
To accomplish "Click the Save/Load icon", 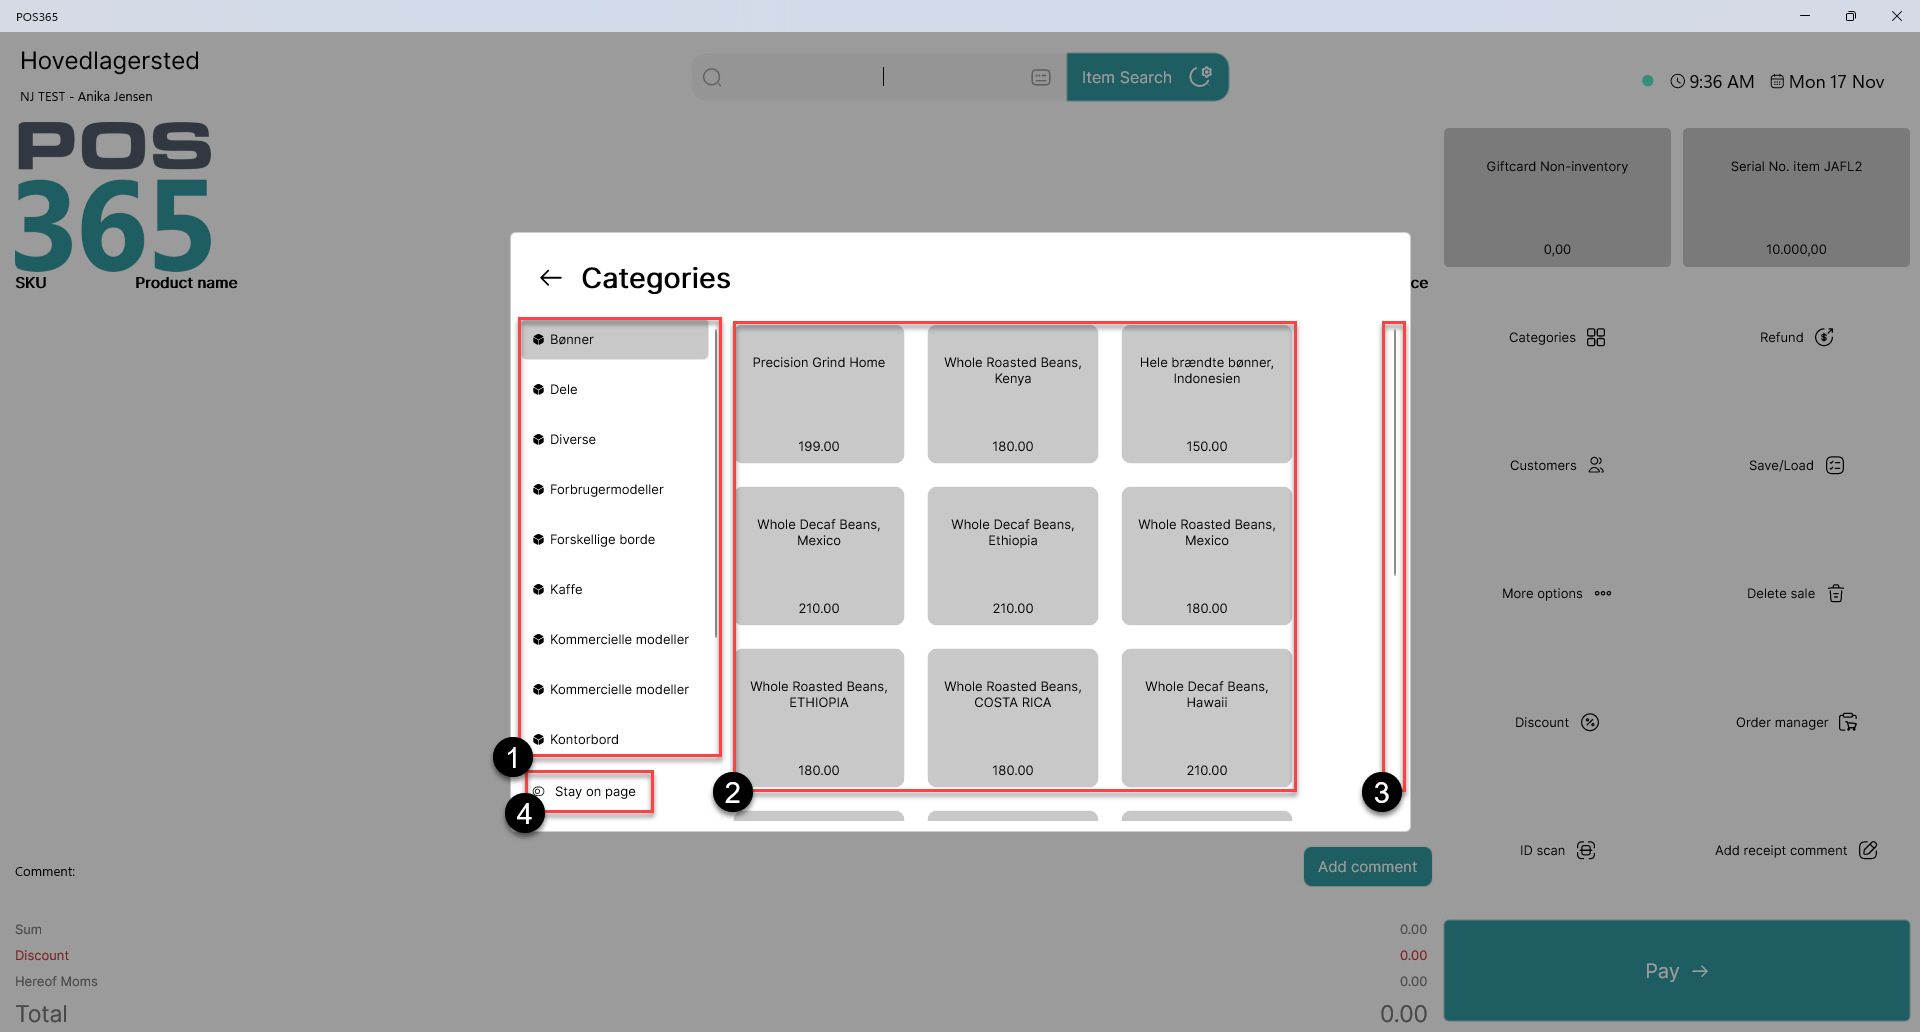I will pyautogui.click(x=1835, y=465).
